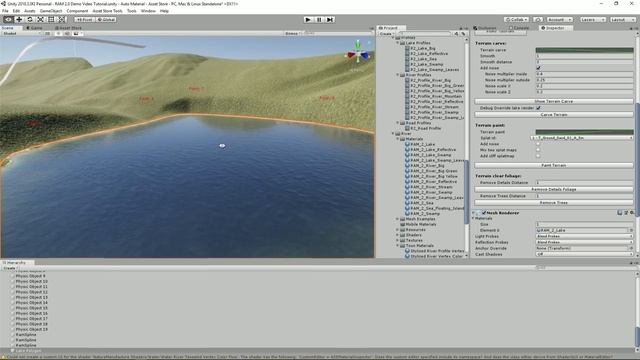640x360 pixels.
Task: Select the Hand view tool
Action: (8, 19)
